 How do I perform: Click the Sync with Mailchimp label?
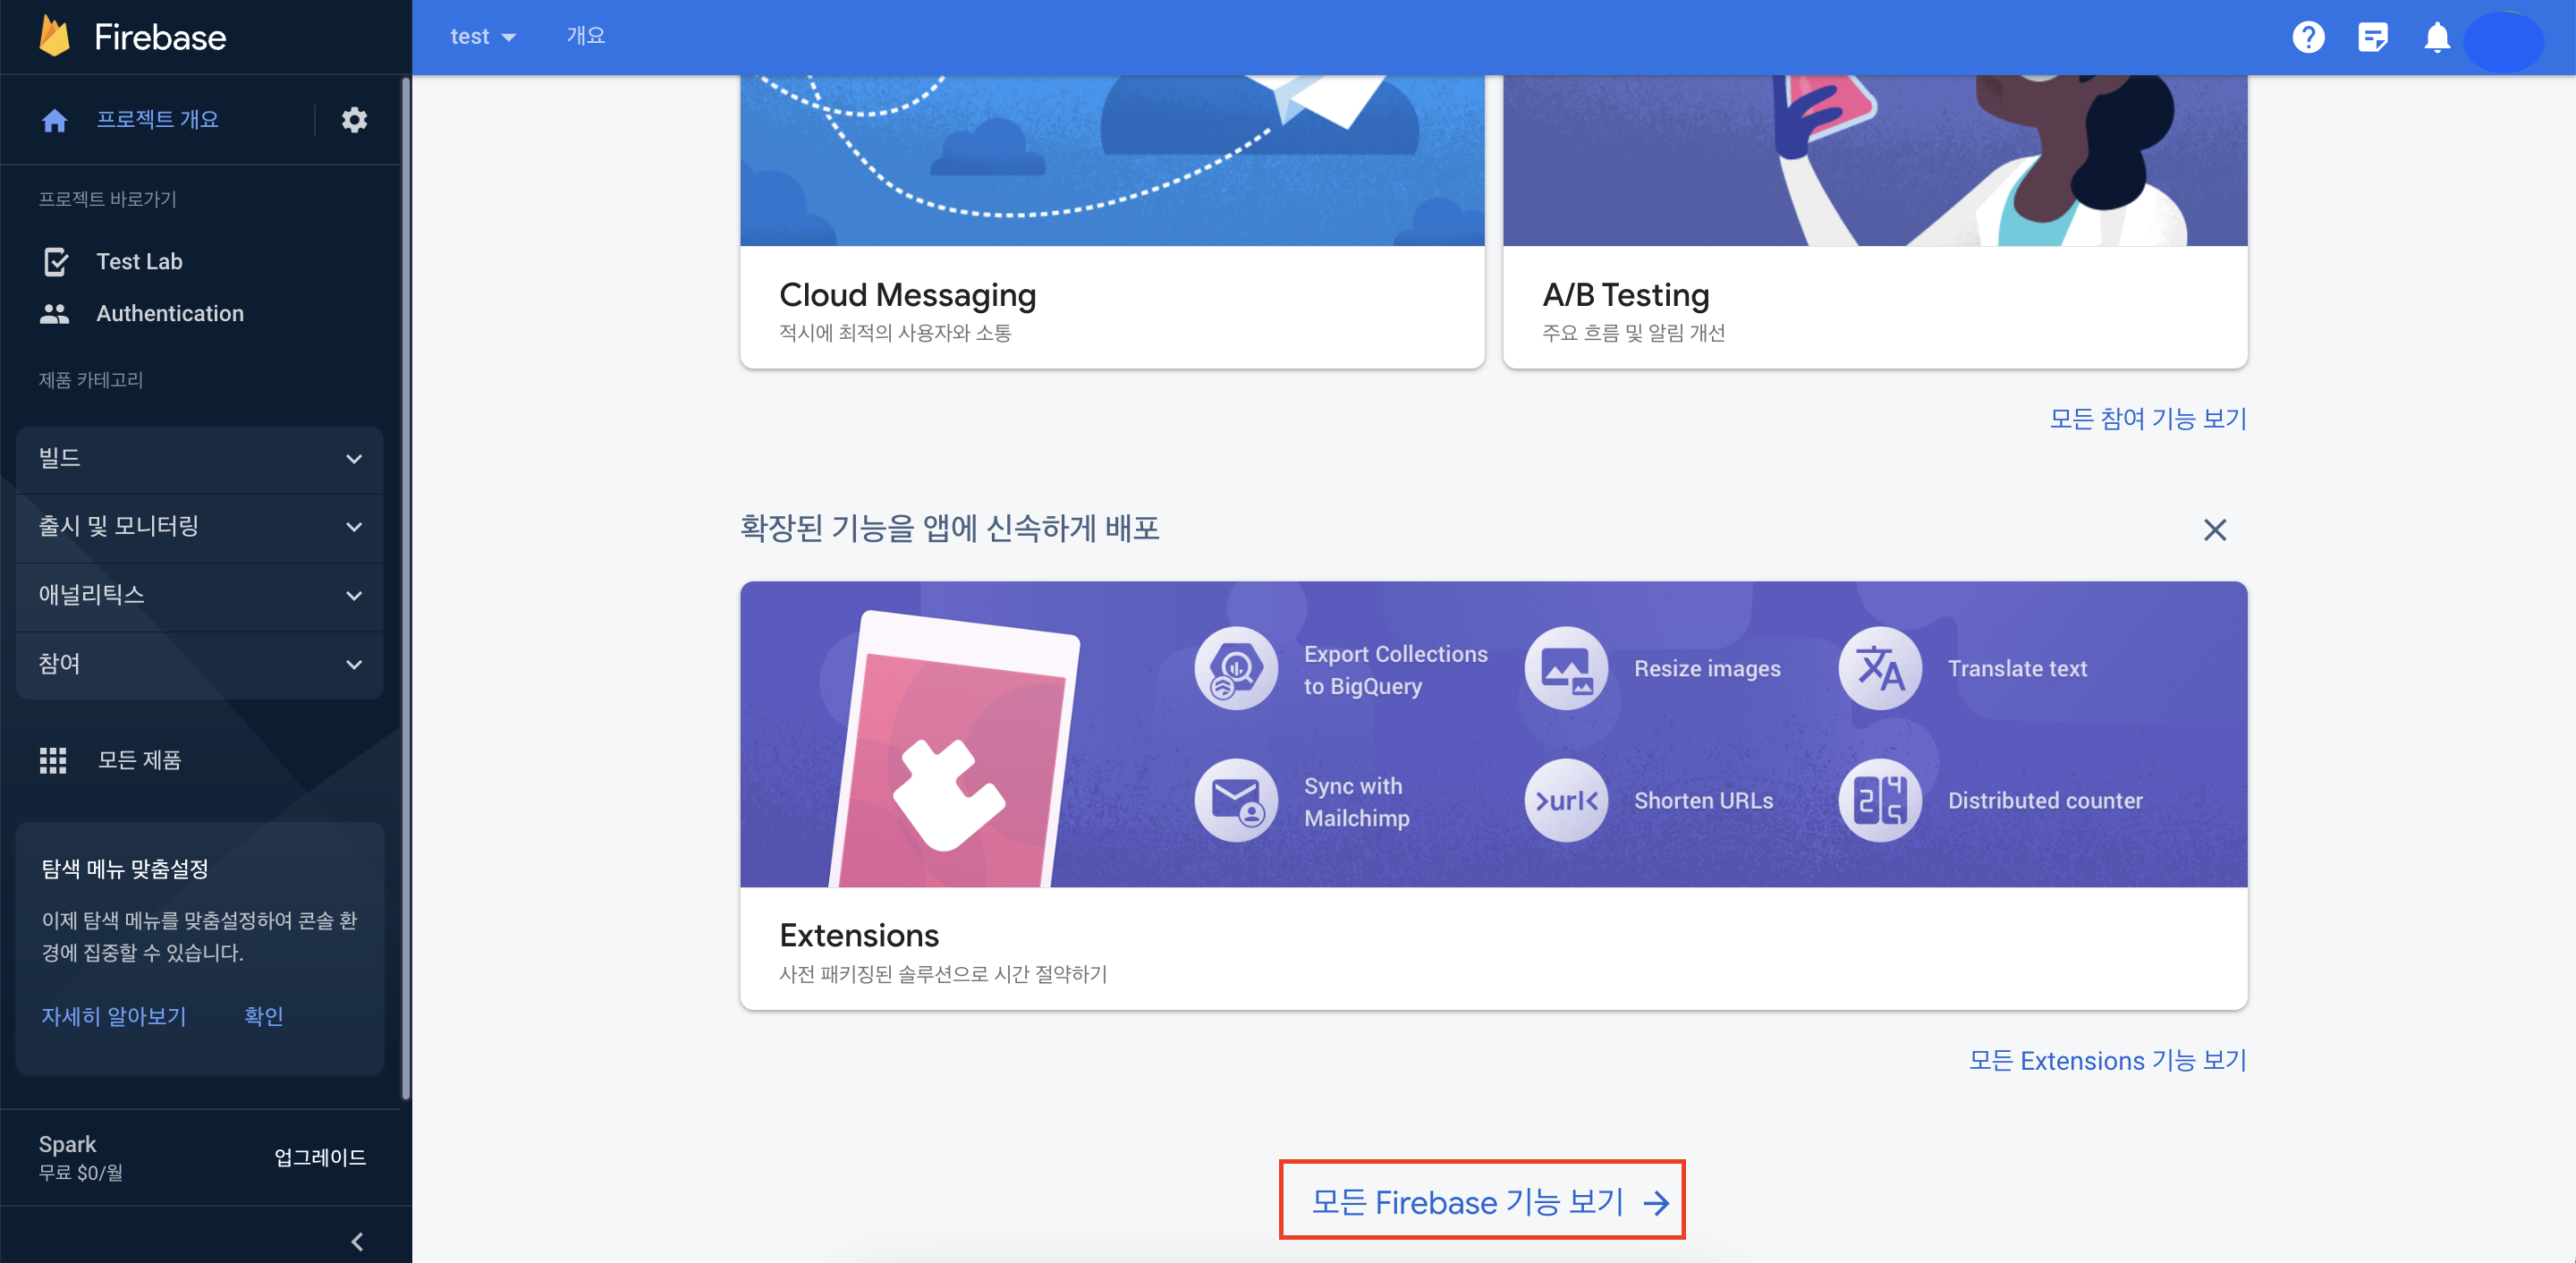[1357, 802]
